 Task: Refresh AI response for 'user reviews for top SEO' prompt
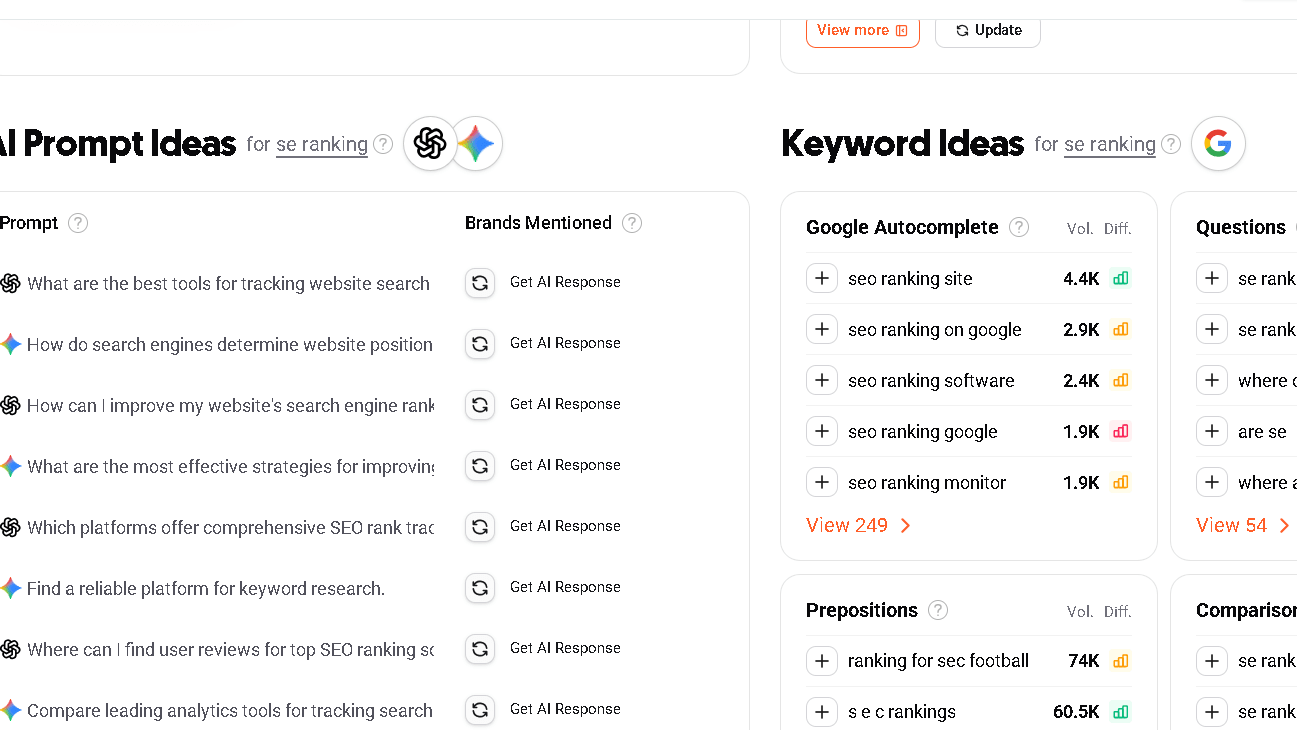click(x=480, y=649)
